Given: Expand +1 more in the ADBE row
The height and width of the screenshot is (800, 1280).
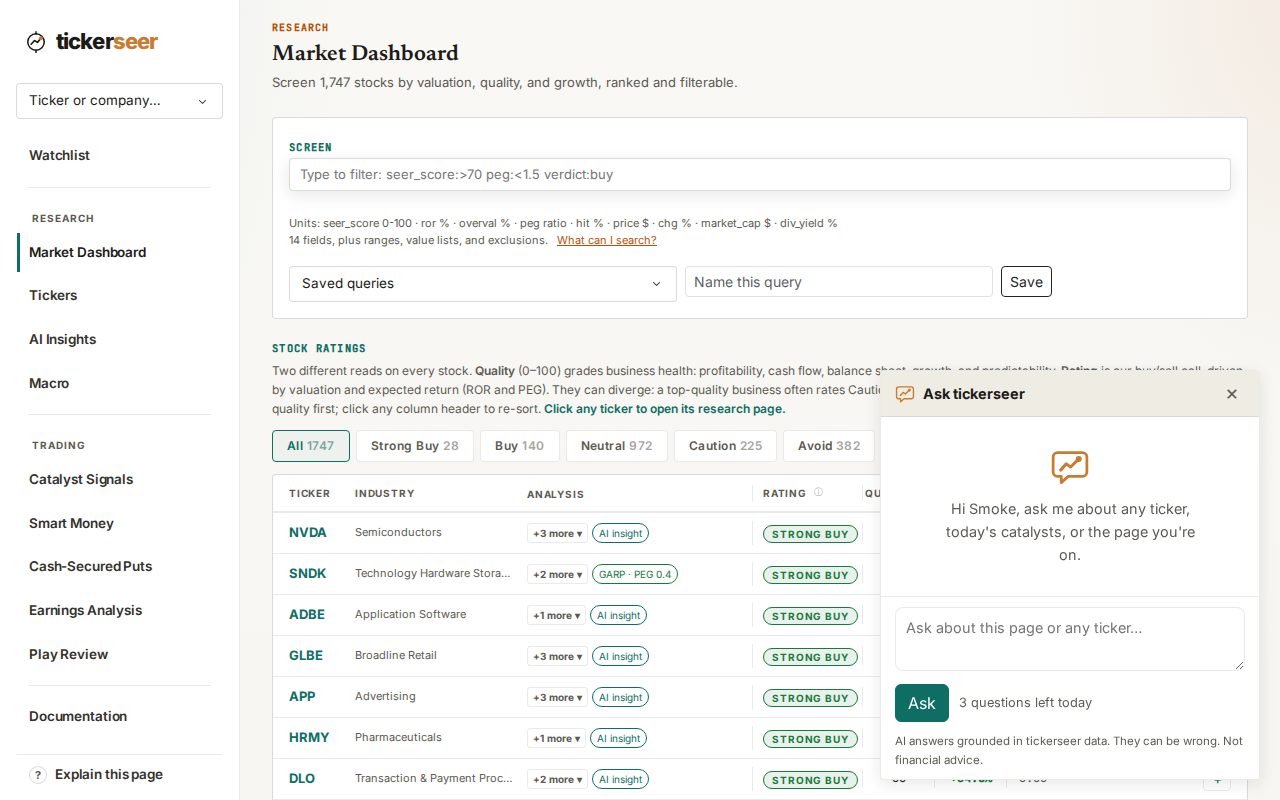Looking at the screenshot, I should coord(556,615).
